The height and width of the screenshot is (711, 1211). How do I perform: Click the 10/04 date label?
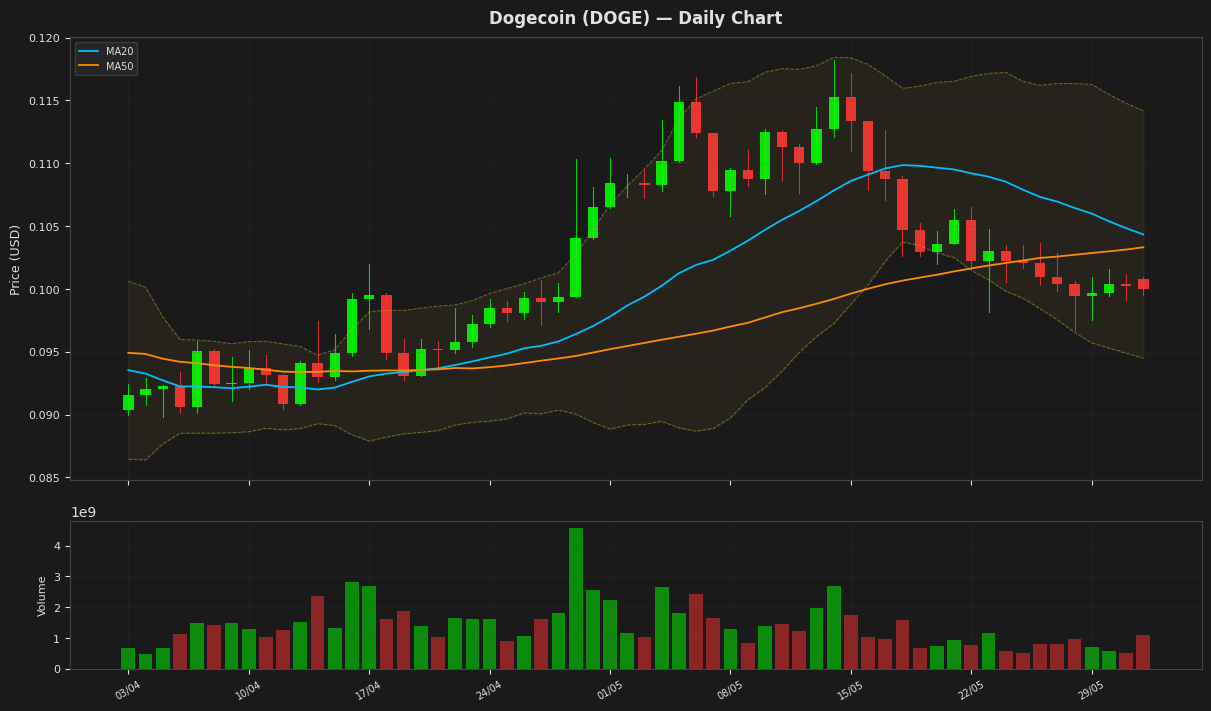tap(248, 690)
